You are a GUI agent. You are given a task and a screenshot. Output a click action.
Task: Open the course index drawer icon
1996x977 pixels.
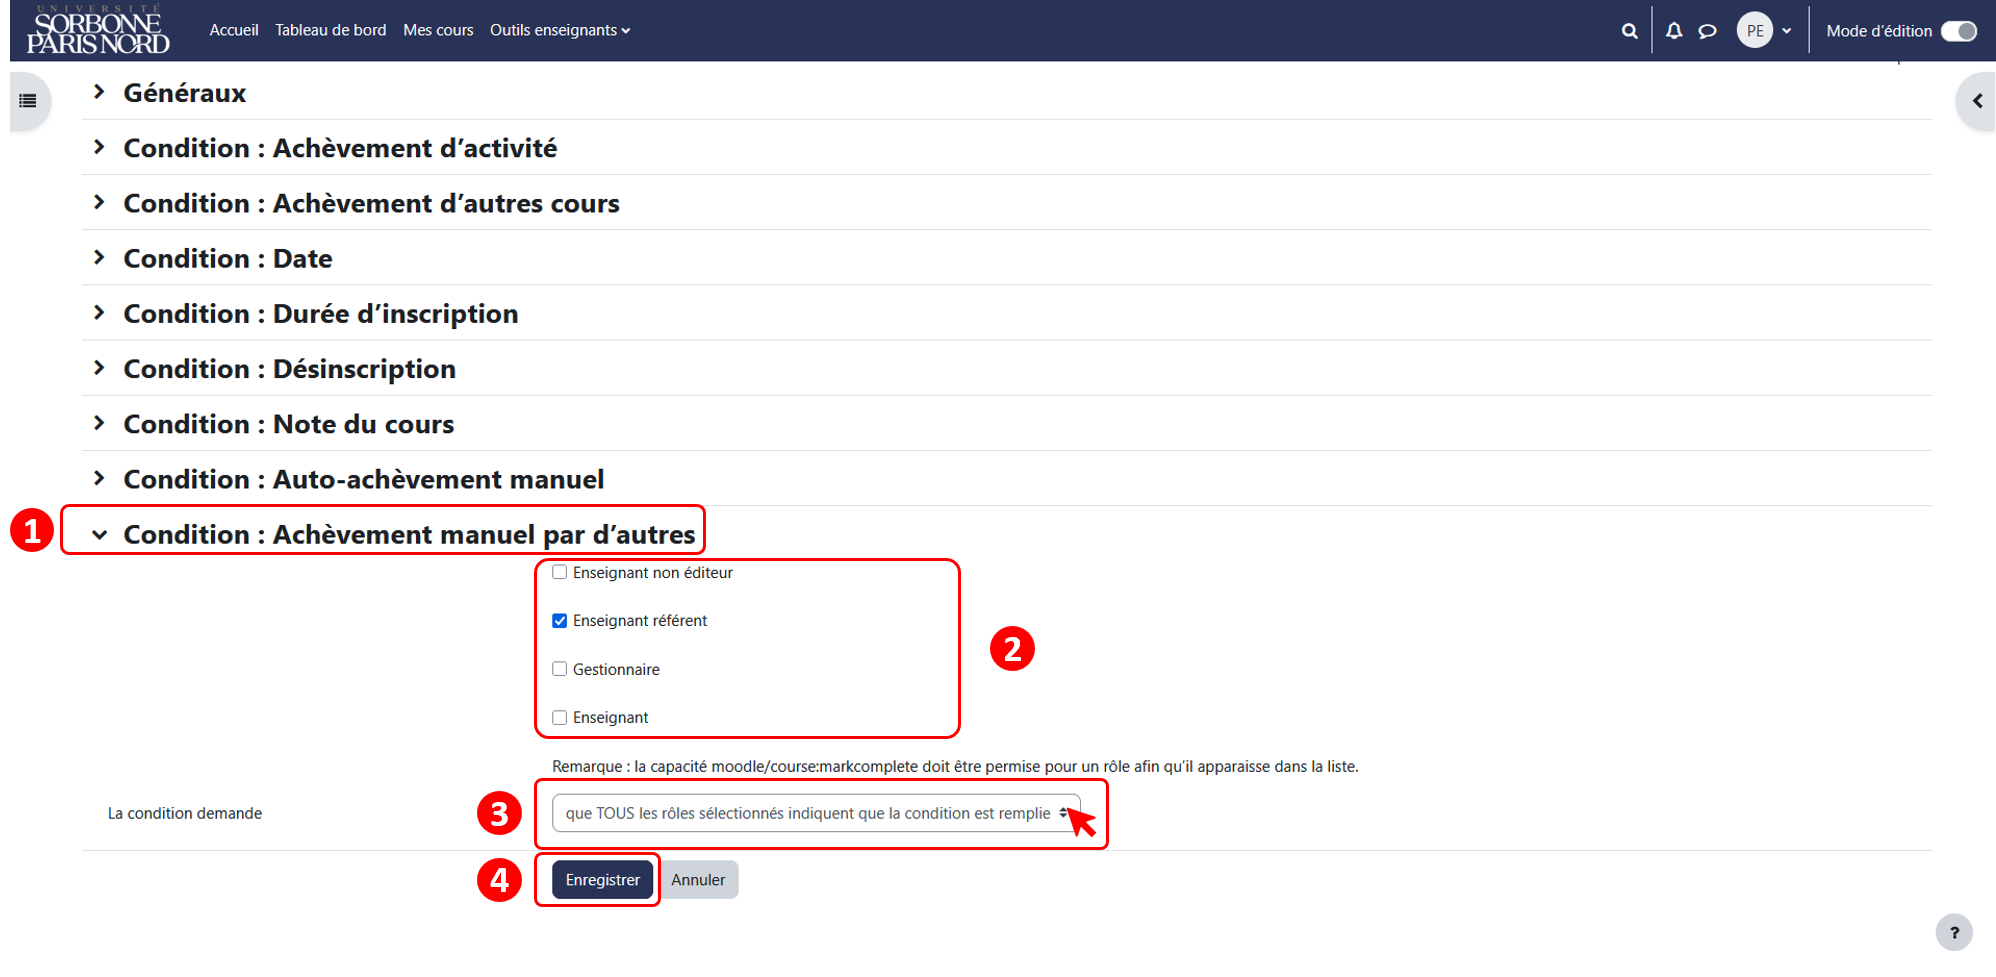point(28,101)
